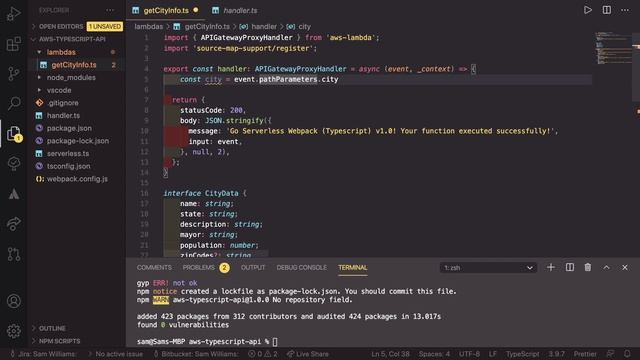Select the Explorer files icon with badge
Image resolution: width=640 pixels, height=360 pixels.
(x=13, y=133)
